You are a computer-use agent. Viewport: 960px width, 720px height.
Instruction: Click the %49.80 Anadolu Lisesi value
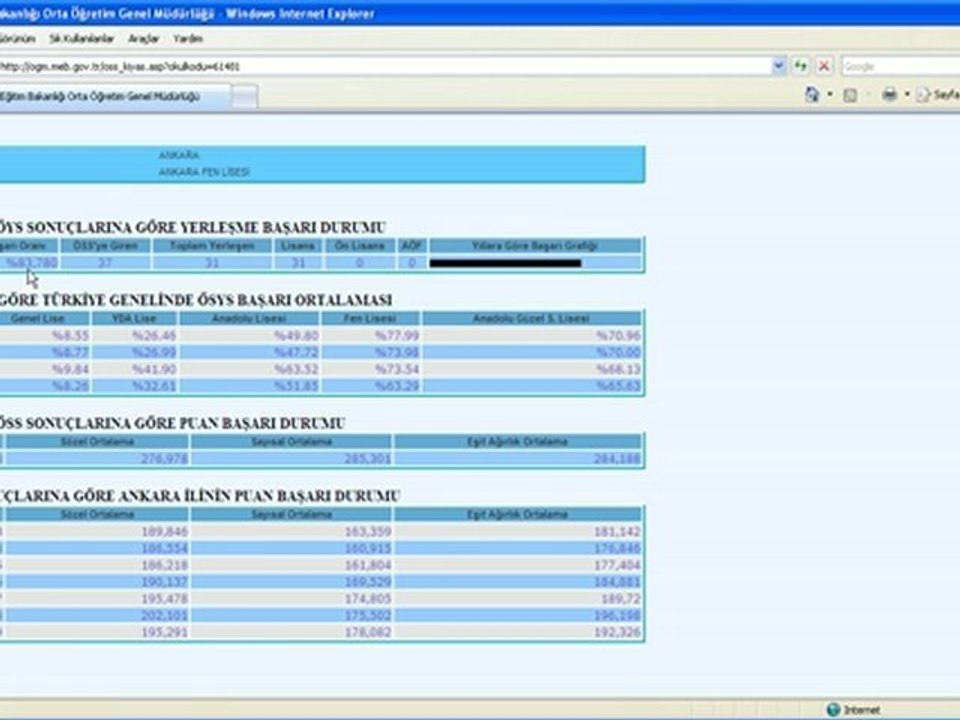click(296, 336)
